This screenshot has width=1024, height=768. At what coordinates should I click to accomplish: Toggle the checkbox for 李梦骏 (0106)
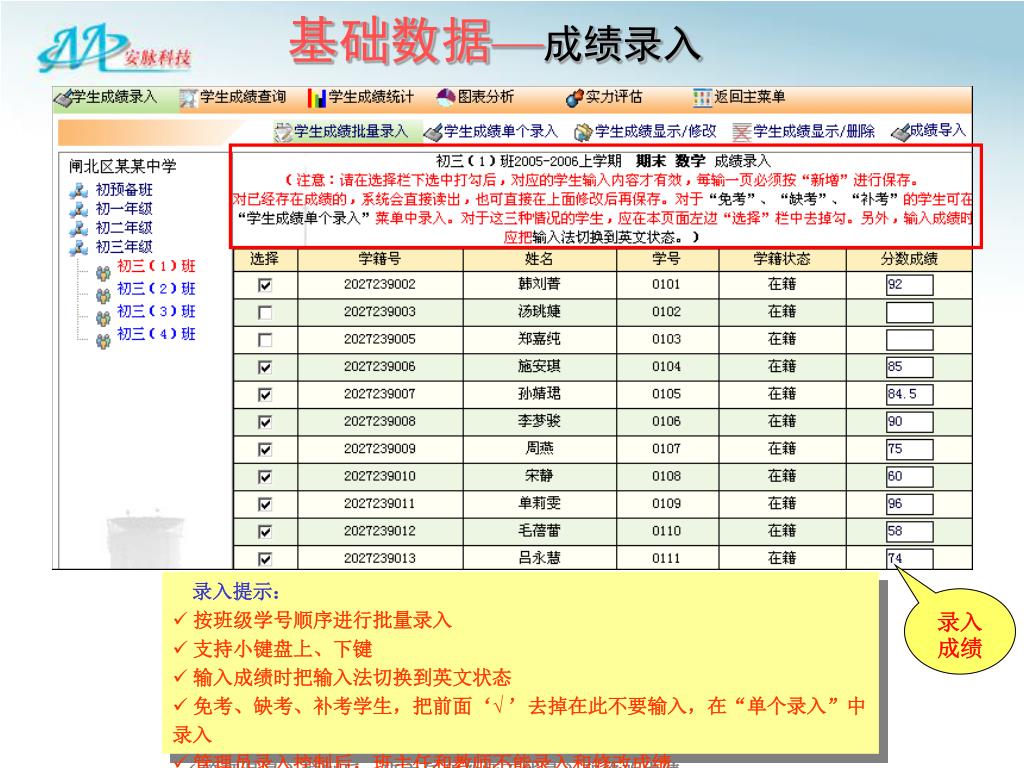coord(264,423)
